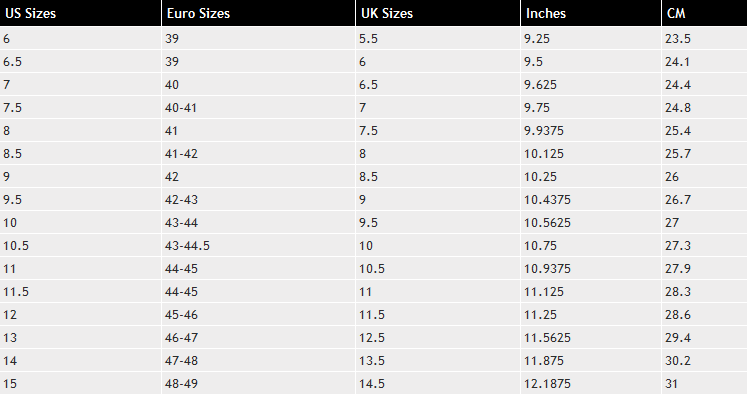Viewport: 749px width, 397px height.
Task: Click the UK Sizes column header
Action: (438, 13)
